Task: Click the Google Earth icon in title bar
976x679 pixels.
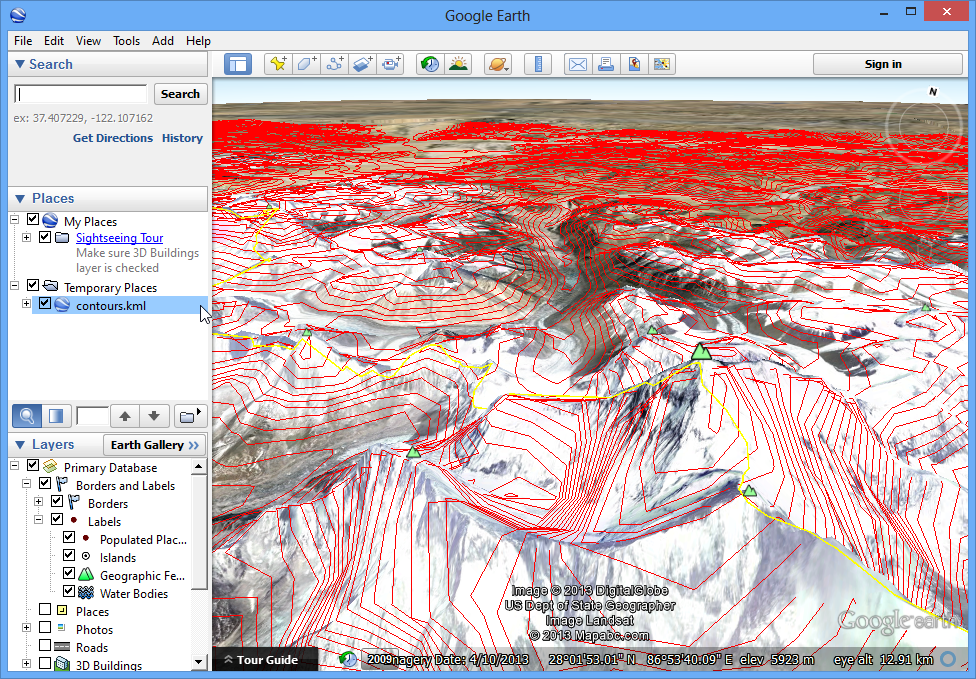Action: pyautogui.click(x=17, y=15)
